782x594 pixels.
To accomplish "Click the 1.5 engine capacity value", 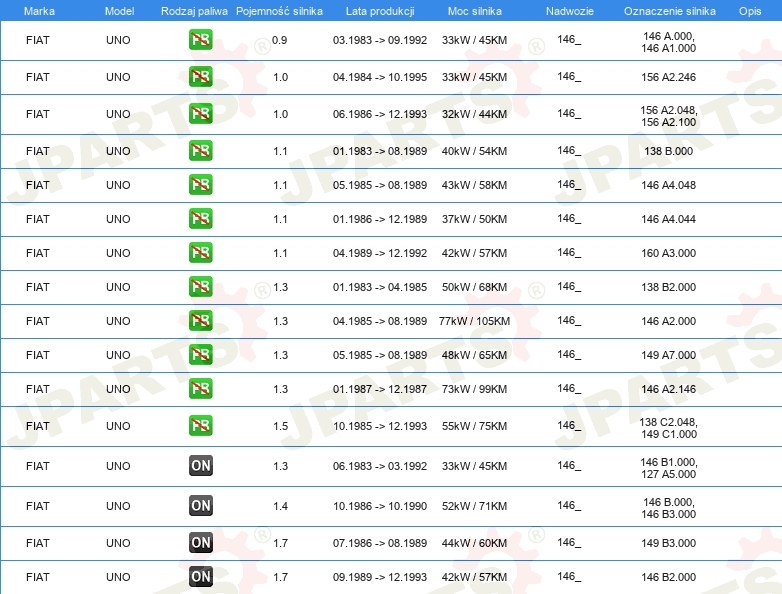I will pos(280,426).
